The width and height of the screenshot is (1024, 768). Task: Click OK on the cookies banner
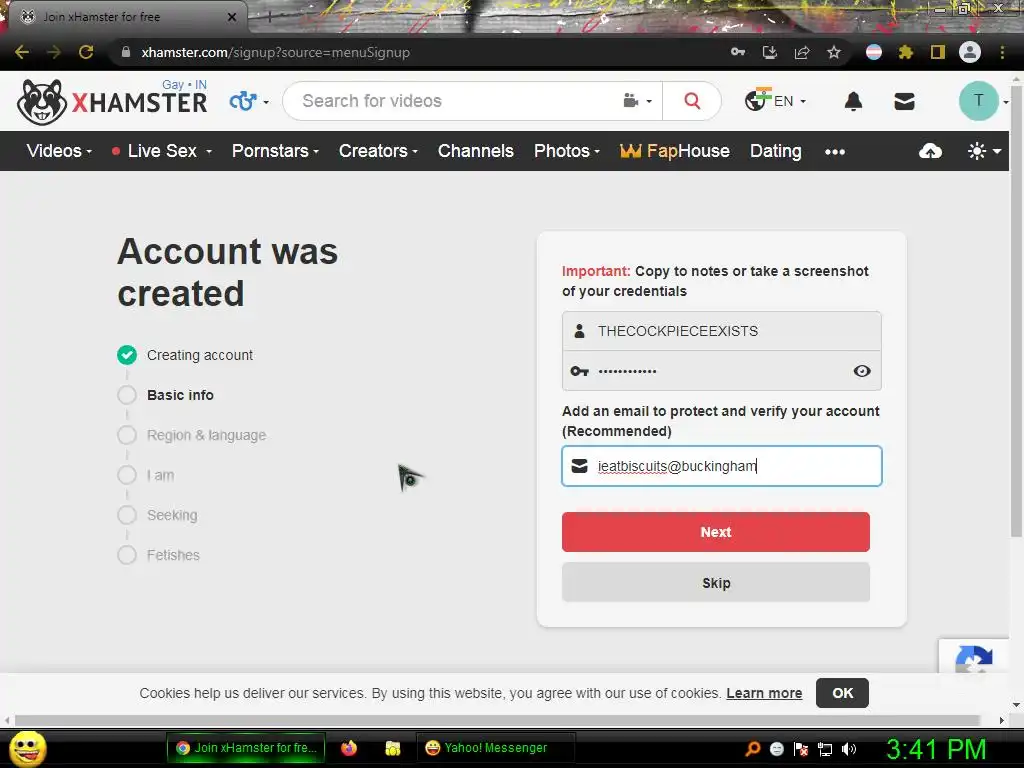coord(842,693)
